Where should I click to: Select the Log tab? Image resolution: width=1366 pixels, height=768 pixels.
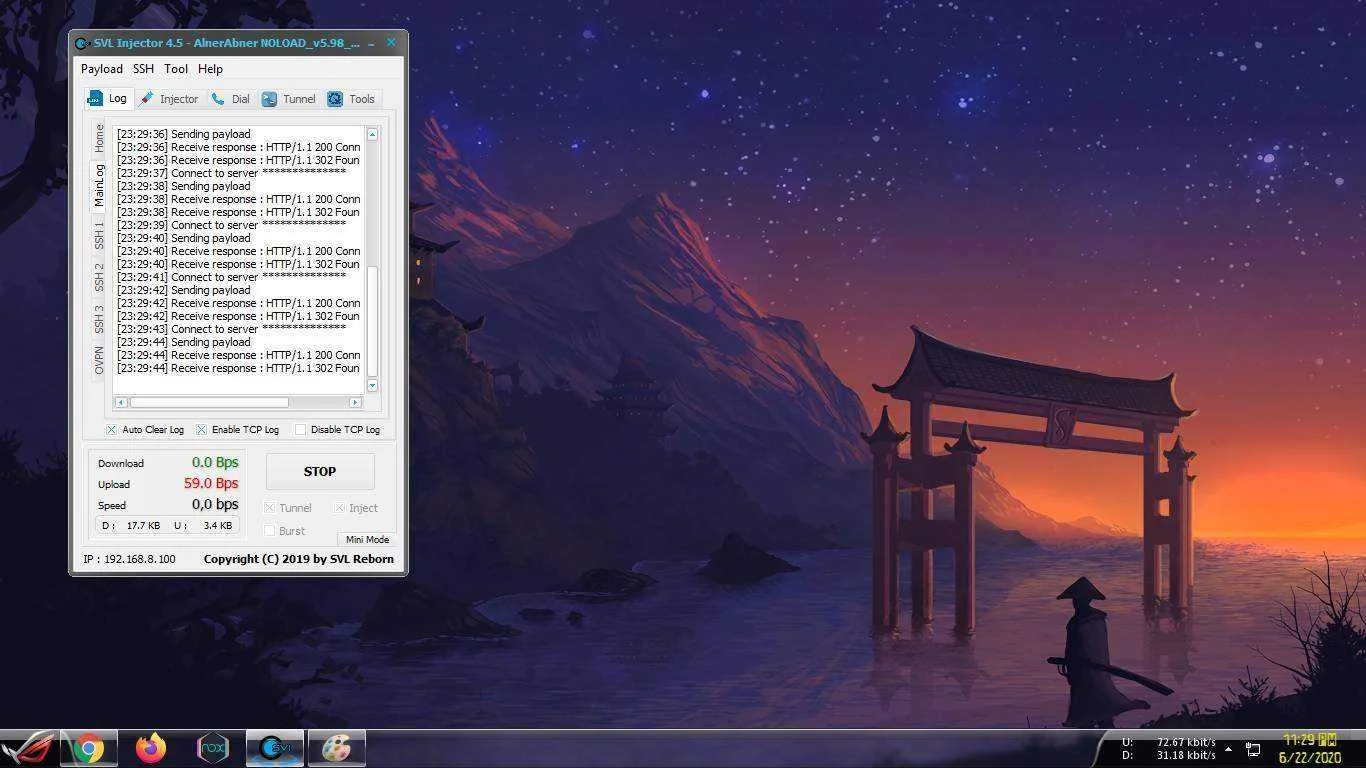(108, 98)
